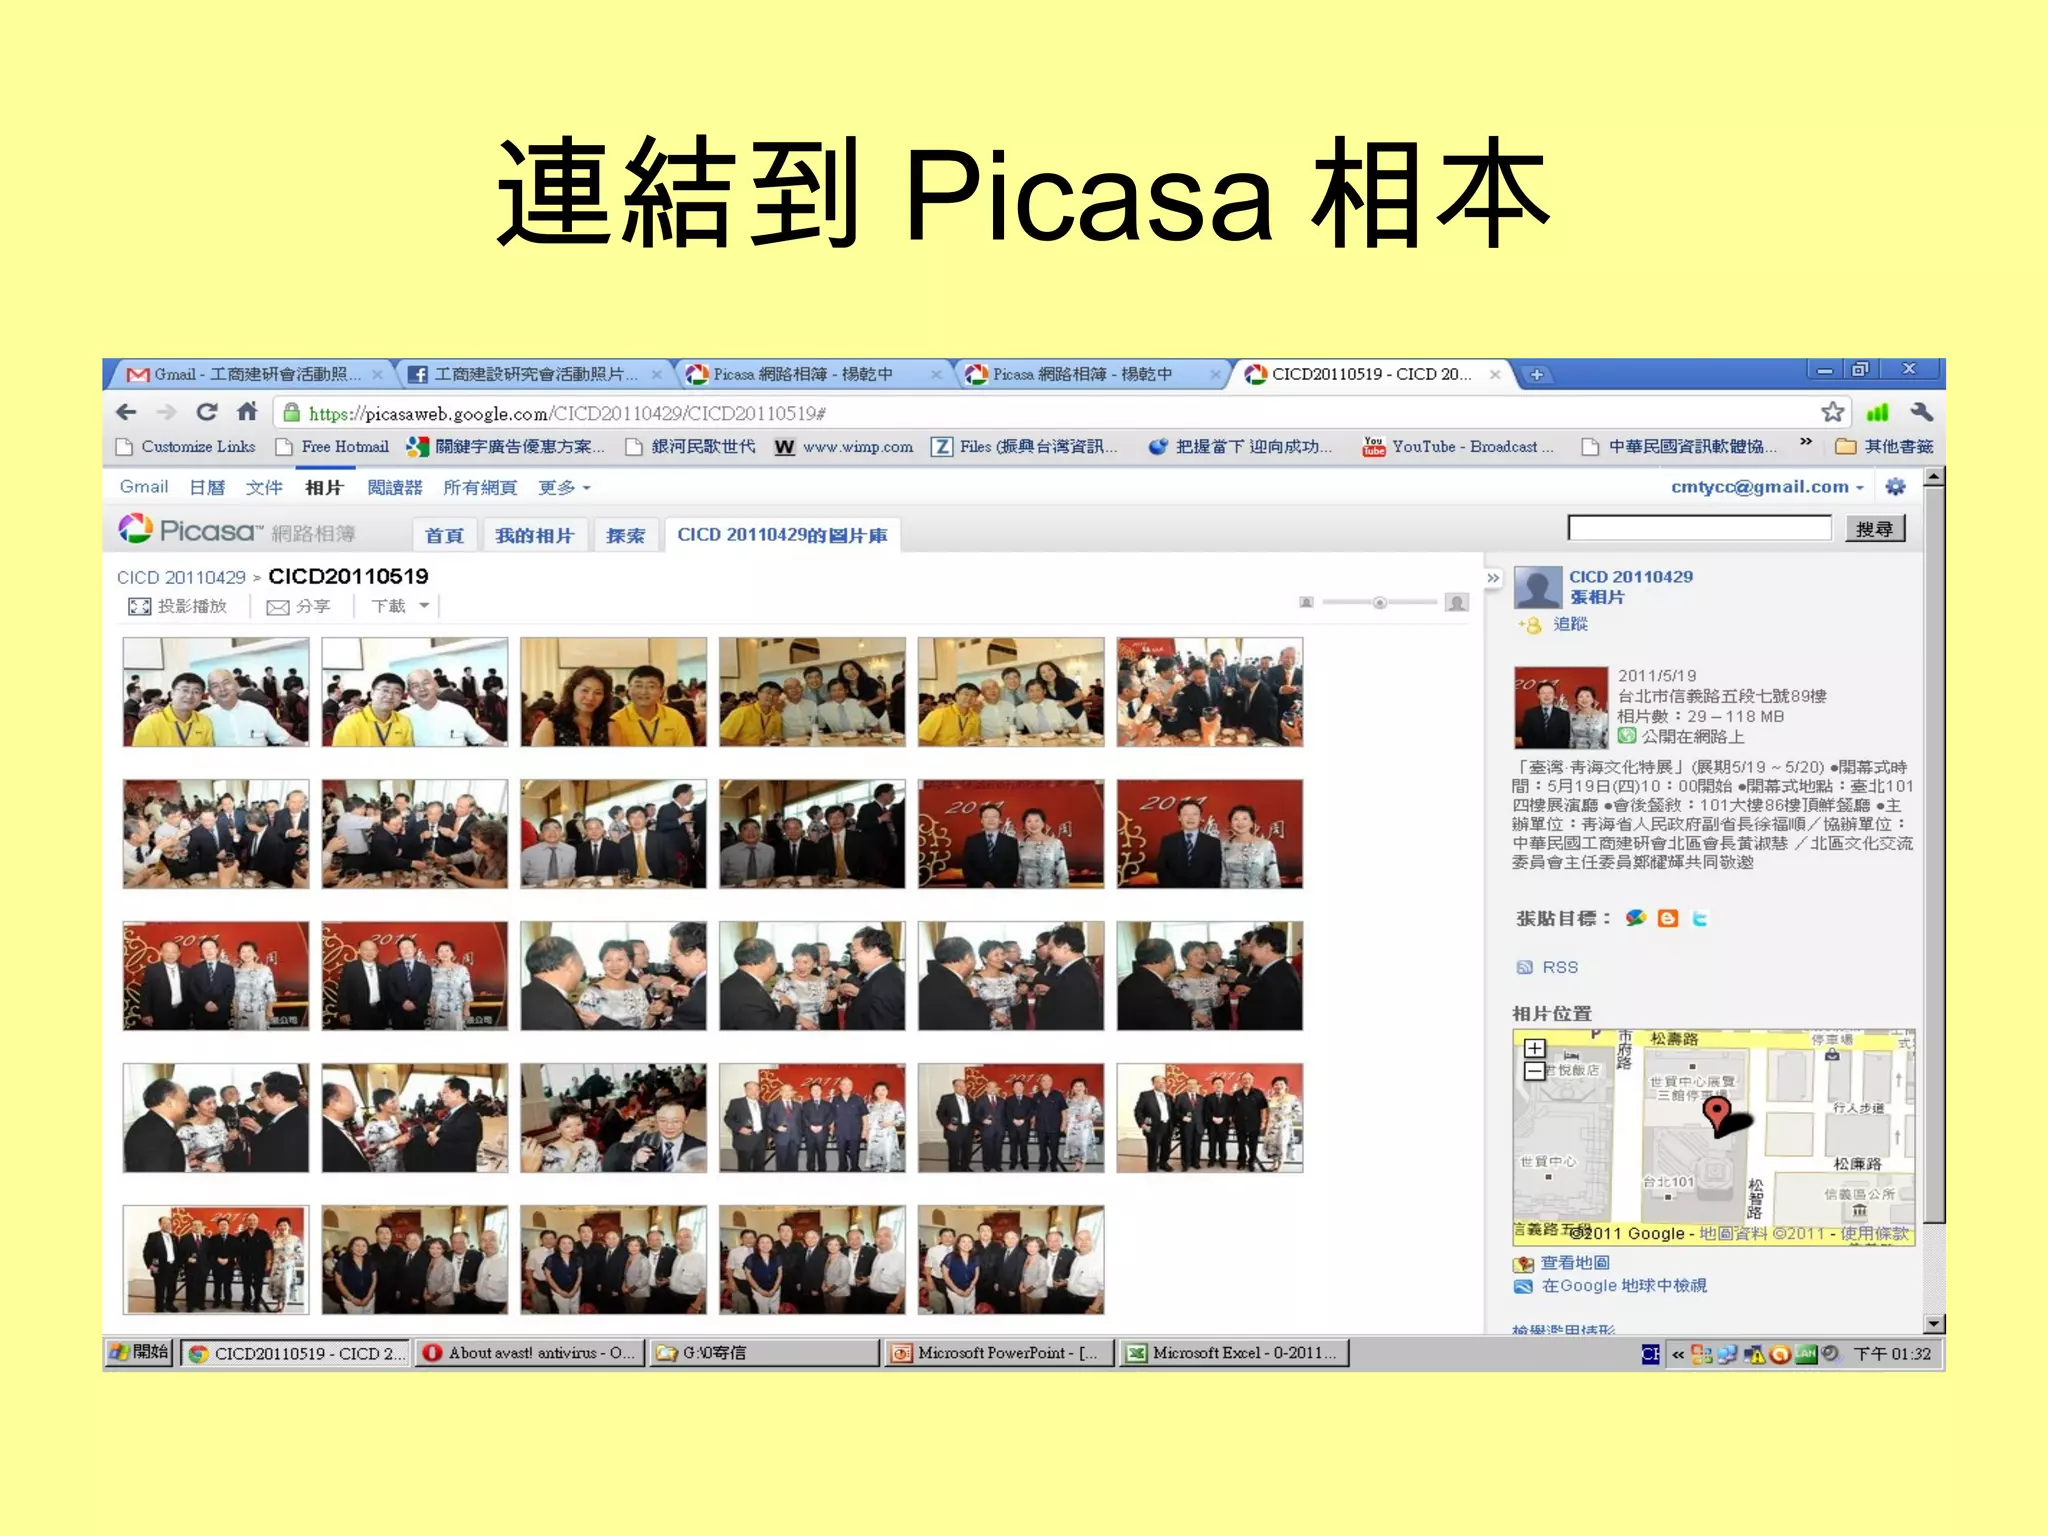Viewport: 2048px width, 1536px height.
Task: Zoom out on the map
Action: pos(1535,1071)
